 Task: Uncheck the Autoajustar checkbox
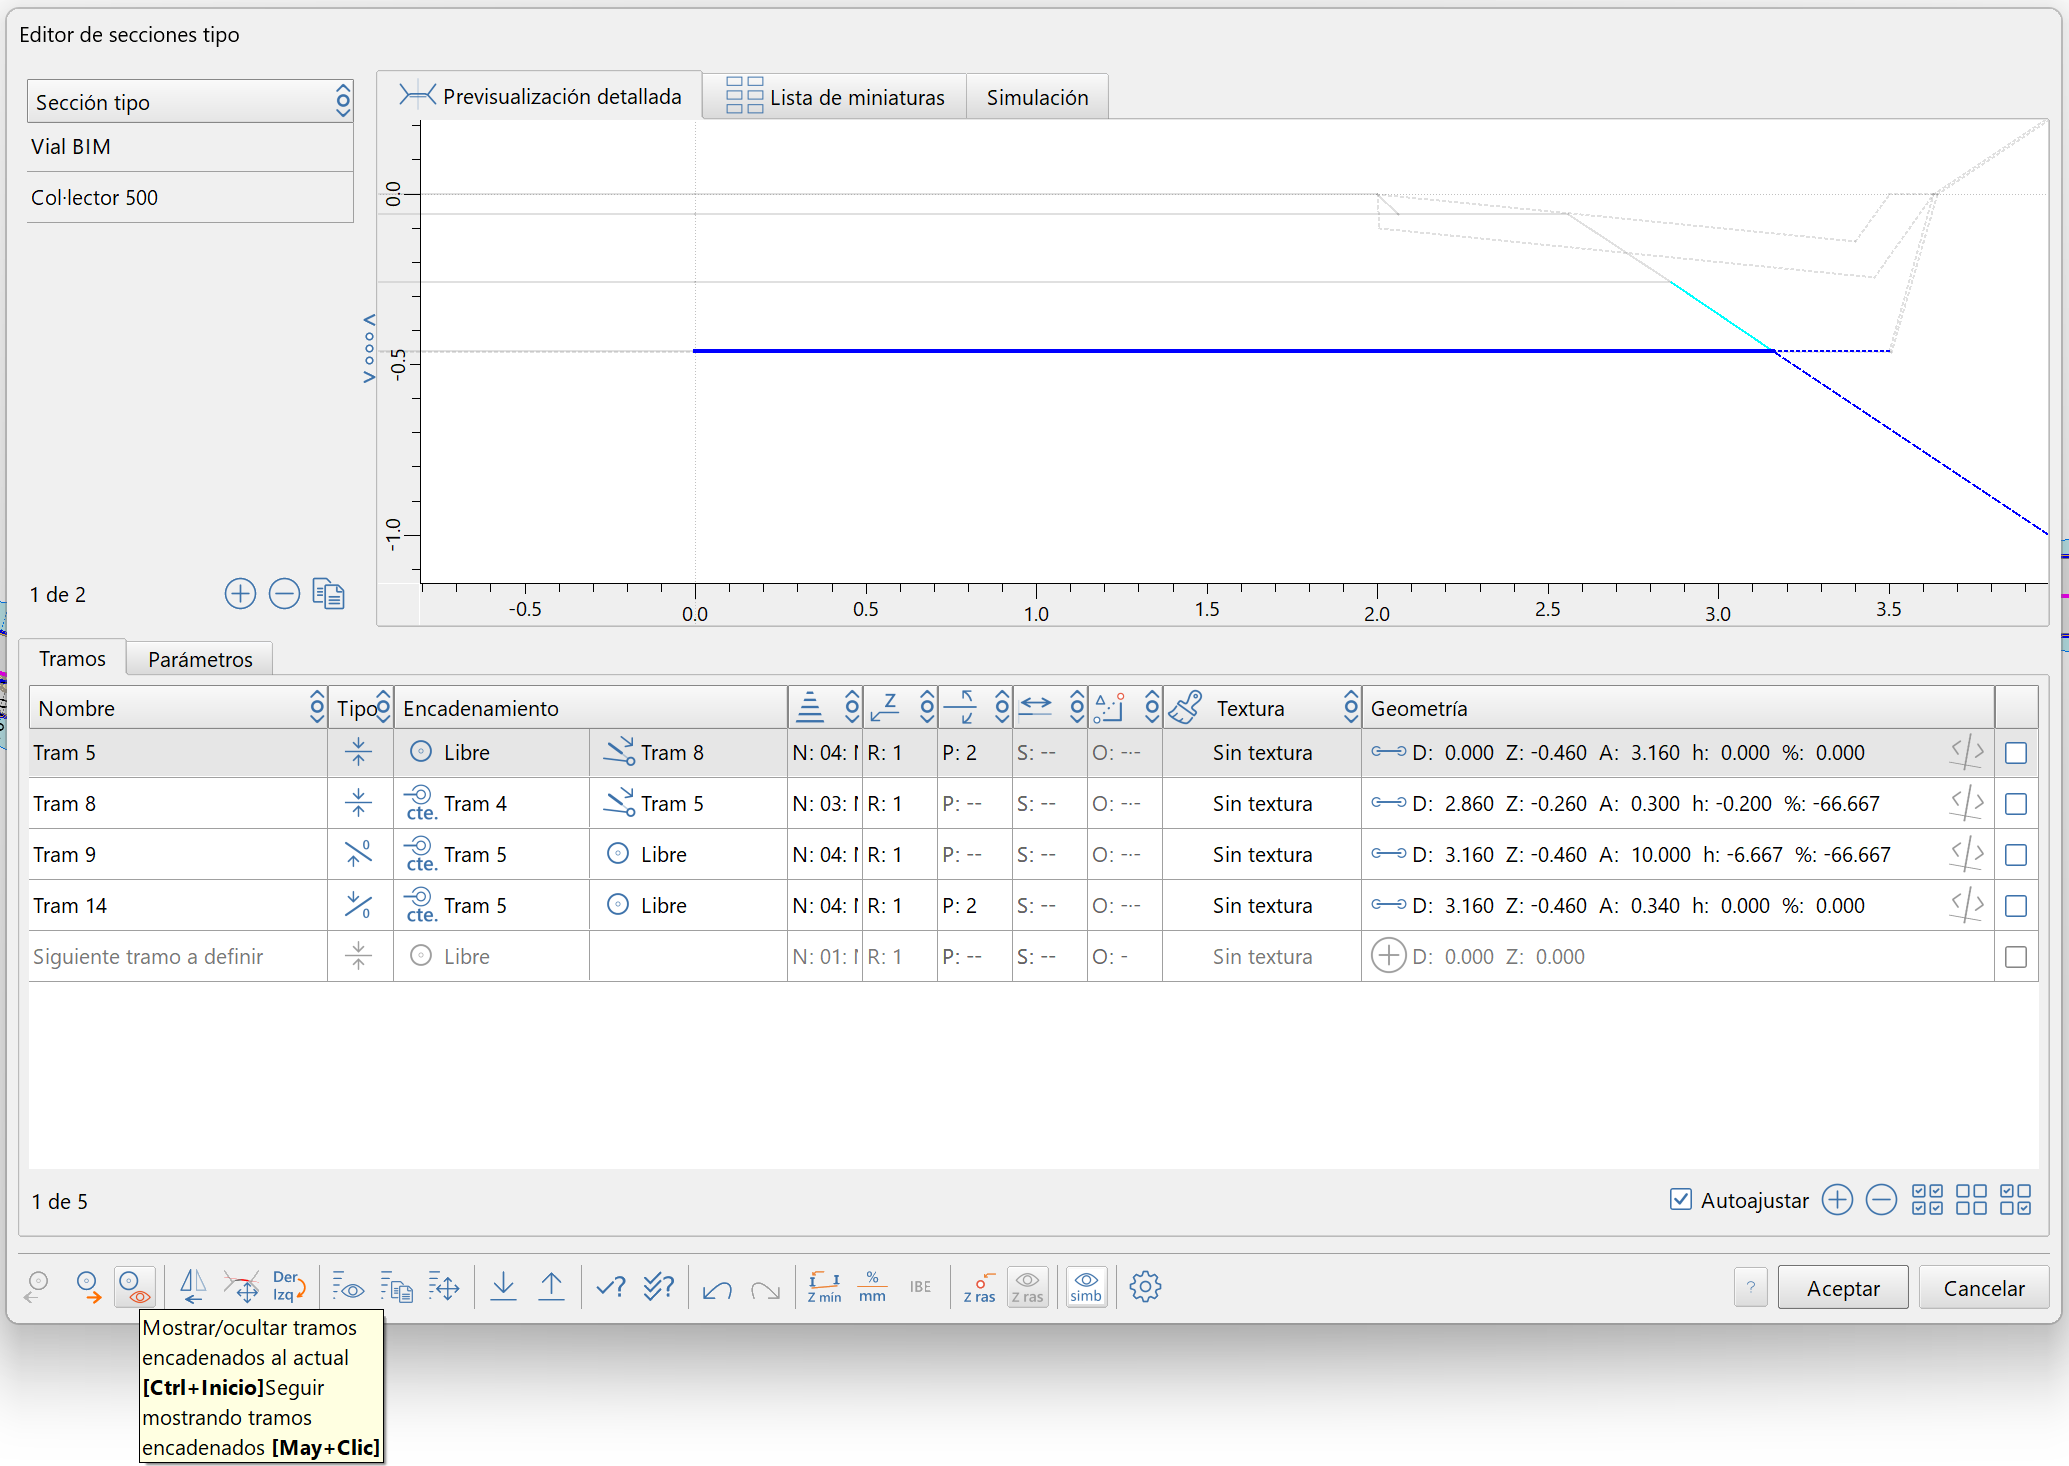(1681, 1199)
